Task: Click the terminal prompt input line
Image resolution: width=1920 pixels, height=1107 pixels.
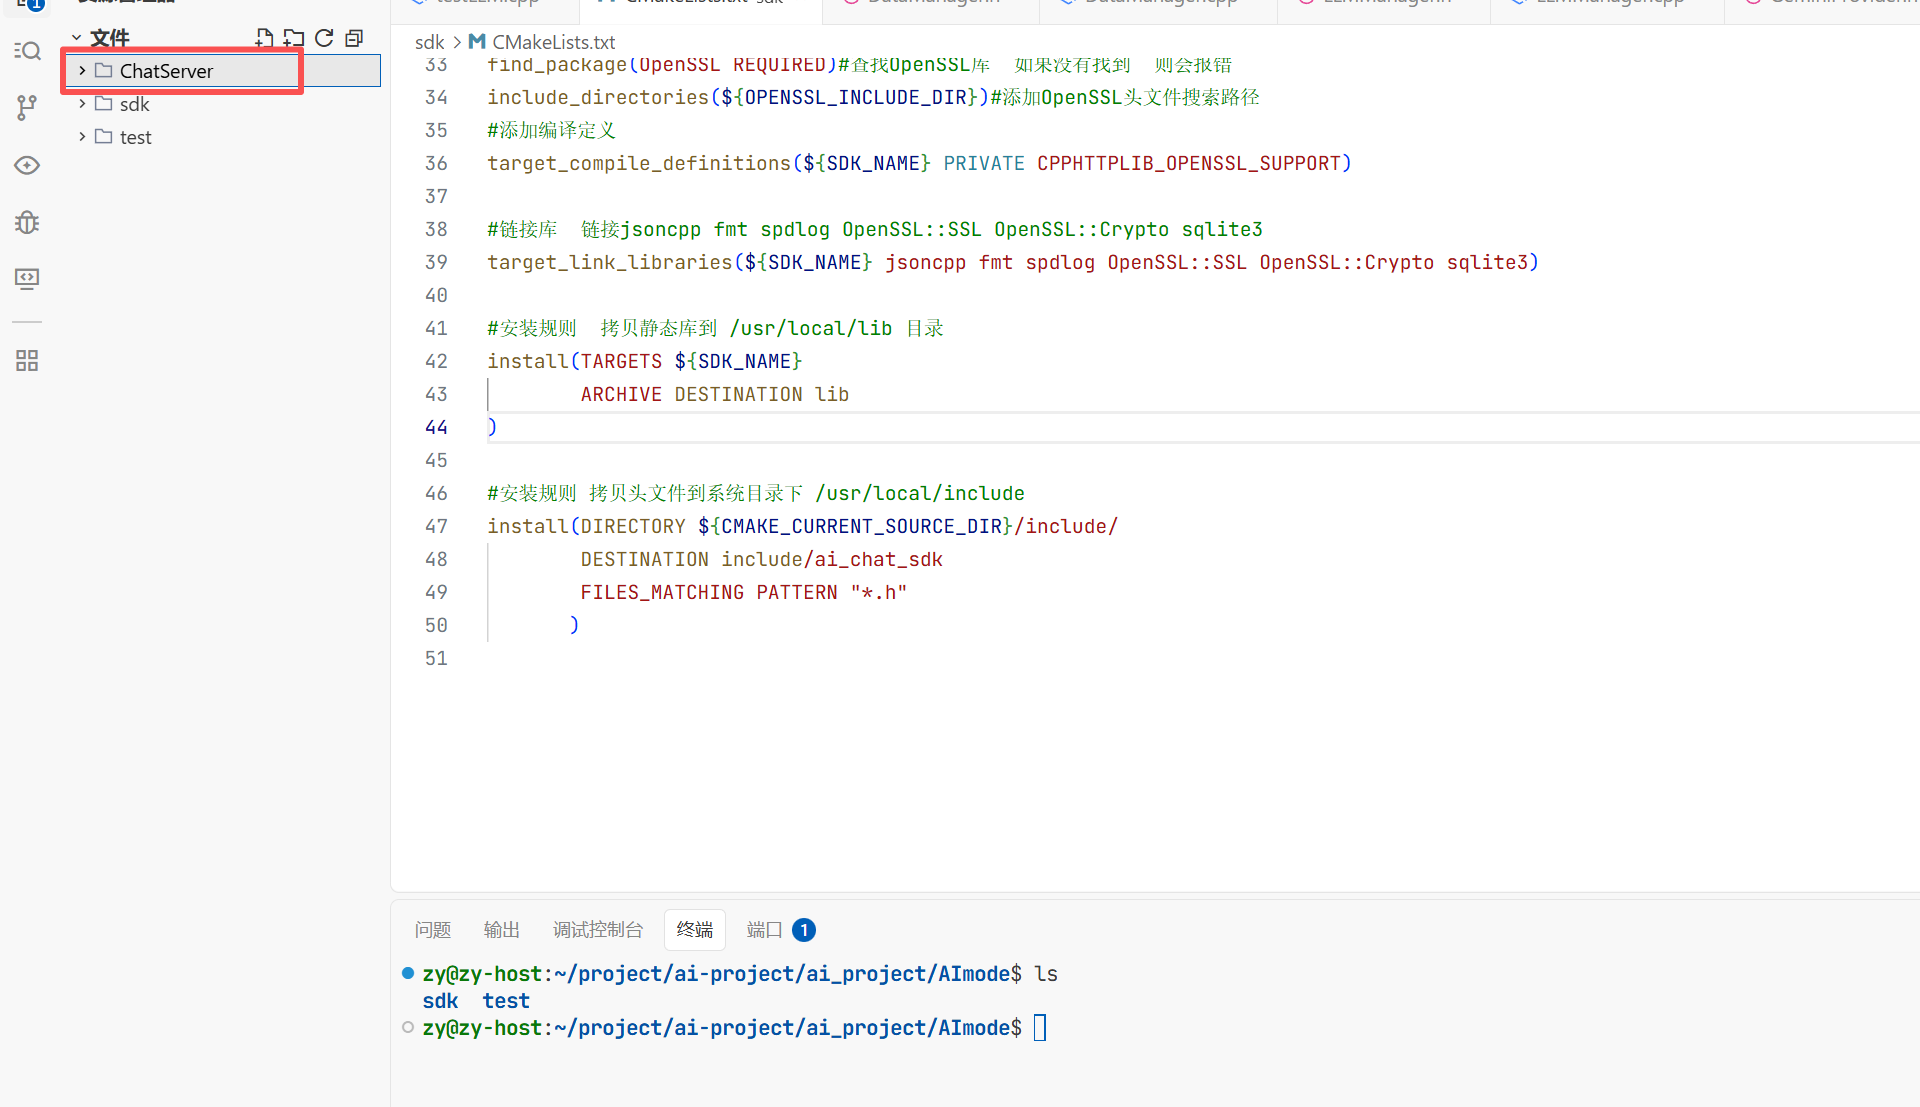Action: point(1040,1028)
